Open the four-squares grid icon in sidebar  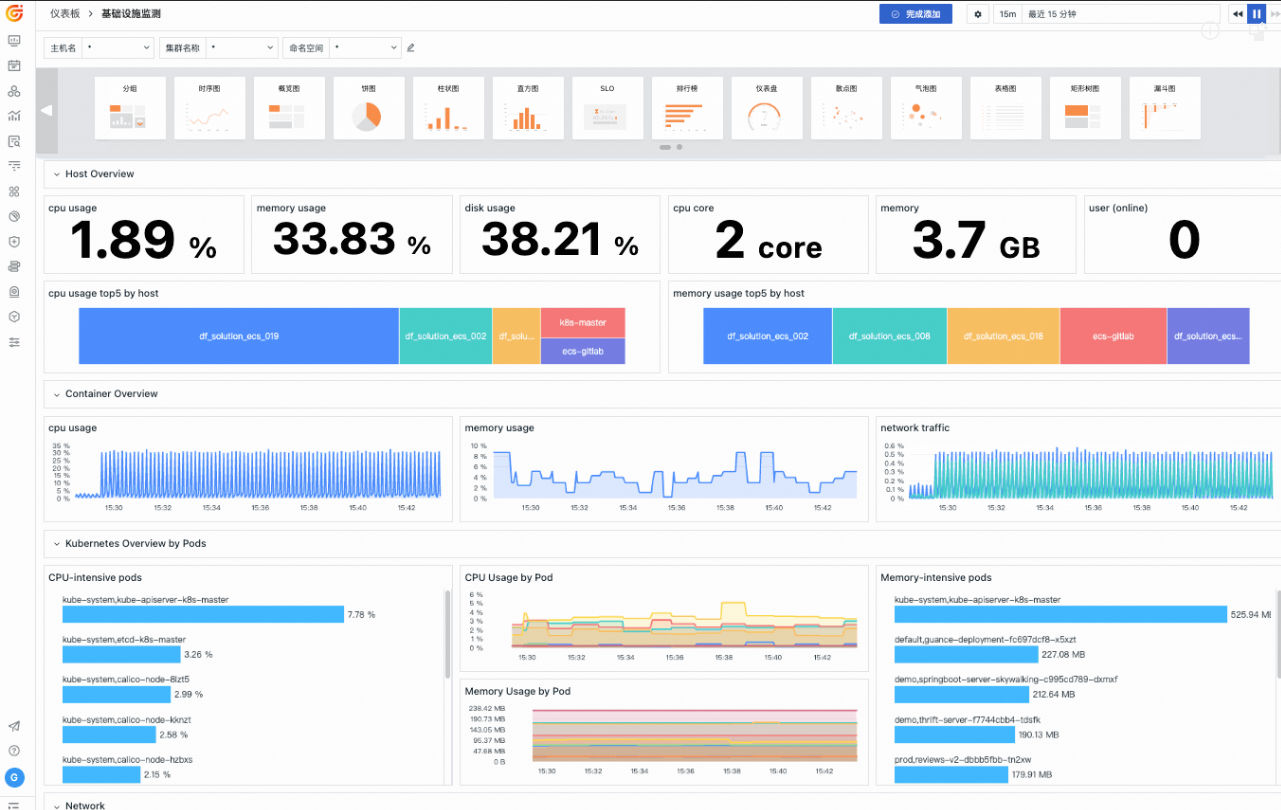tap(14, 191)
